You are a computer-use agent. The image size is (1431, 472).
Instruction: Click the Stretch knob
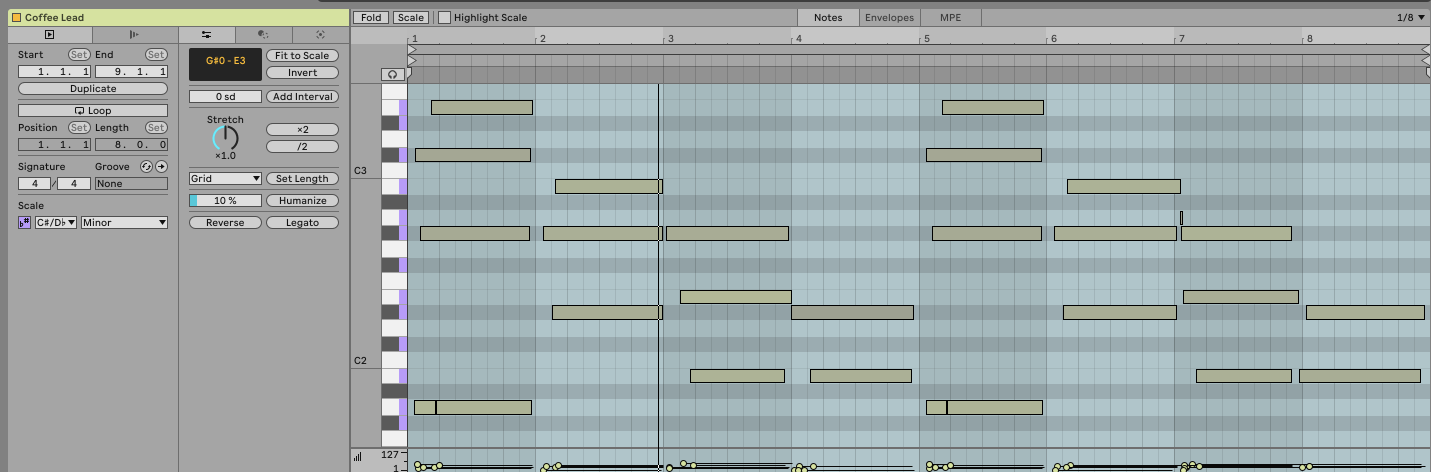coord(226,138)
